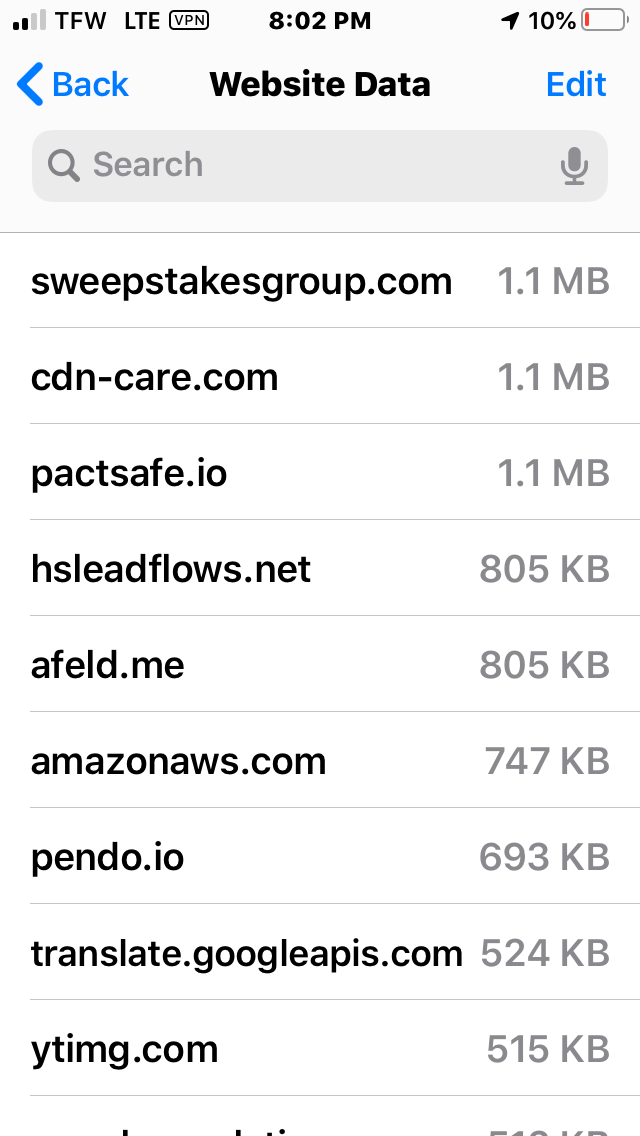The height and width of the screenshot is (1136, 640).
Task: Tap the location arrow status icon
Action: point(511,21)
